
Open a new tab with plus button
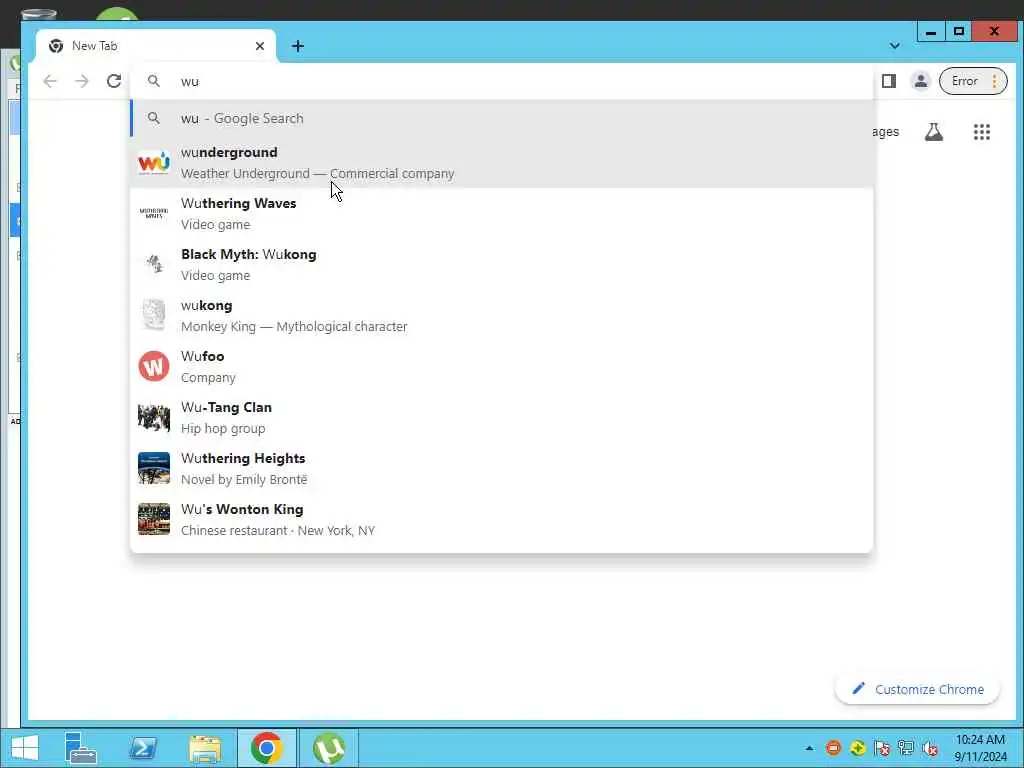point(298,46)
